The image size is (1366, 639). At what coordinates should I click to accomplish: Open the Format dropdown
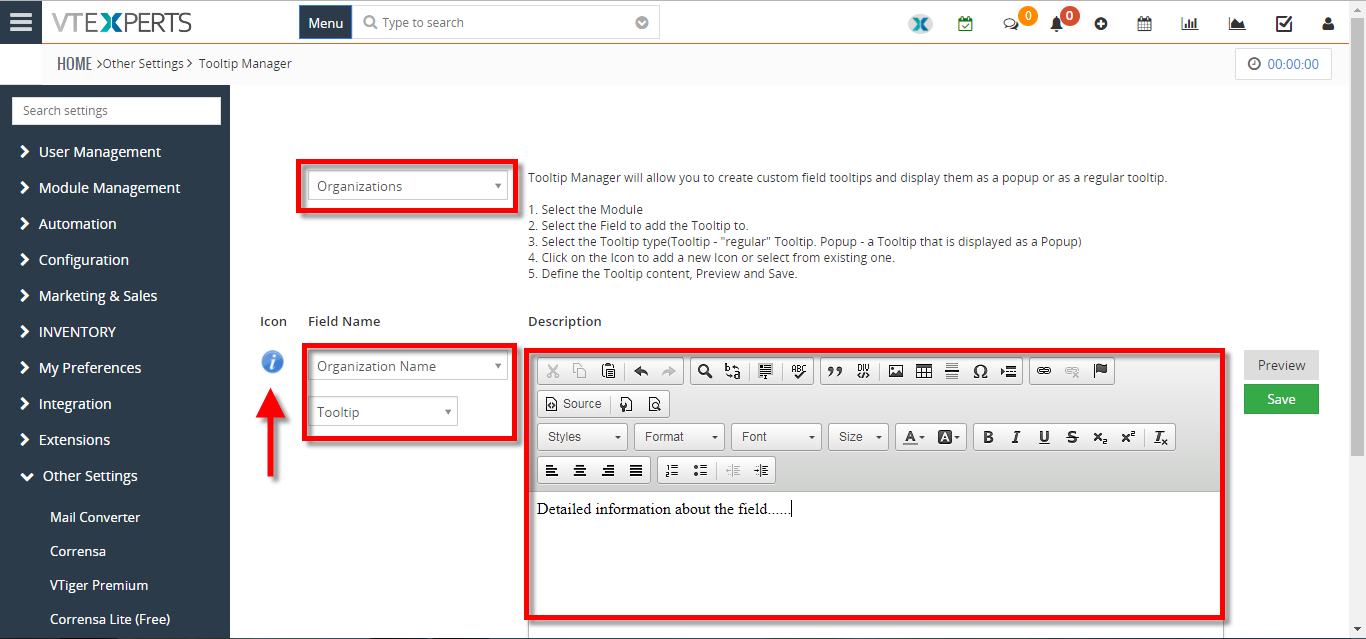point(679,437)
